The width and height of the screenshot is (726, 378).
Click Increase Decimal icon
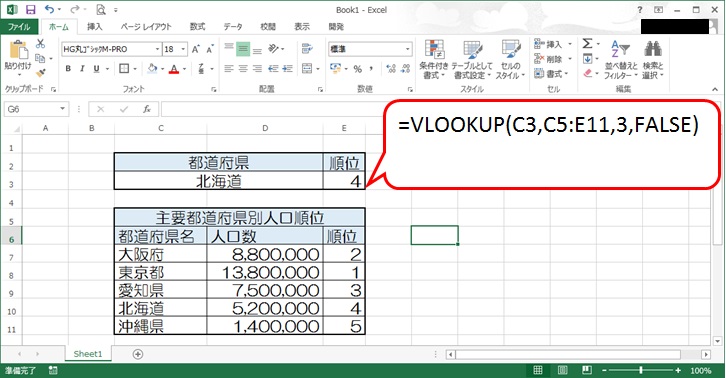(391, 69)
